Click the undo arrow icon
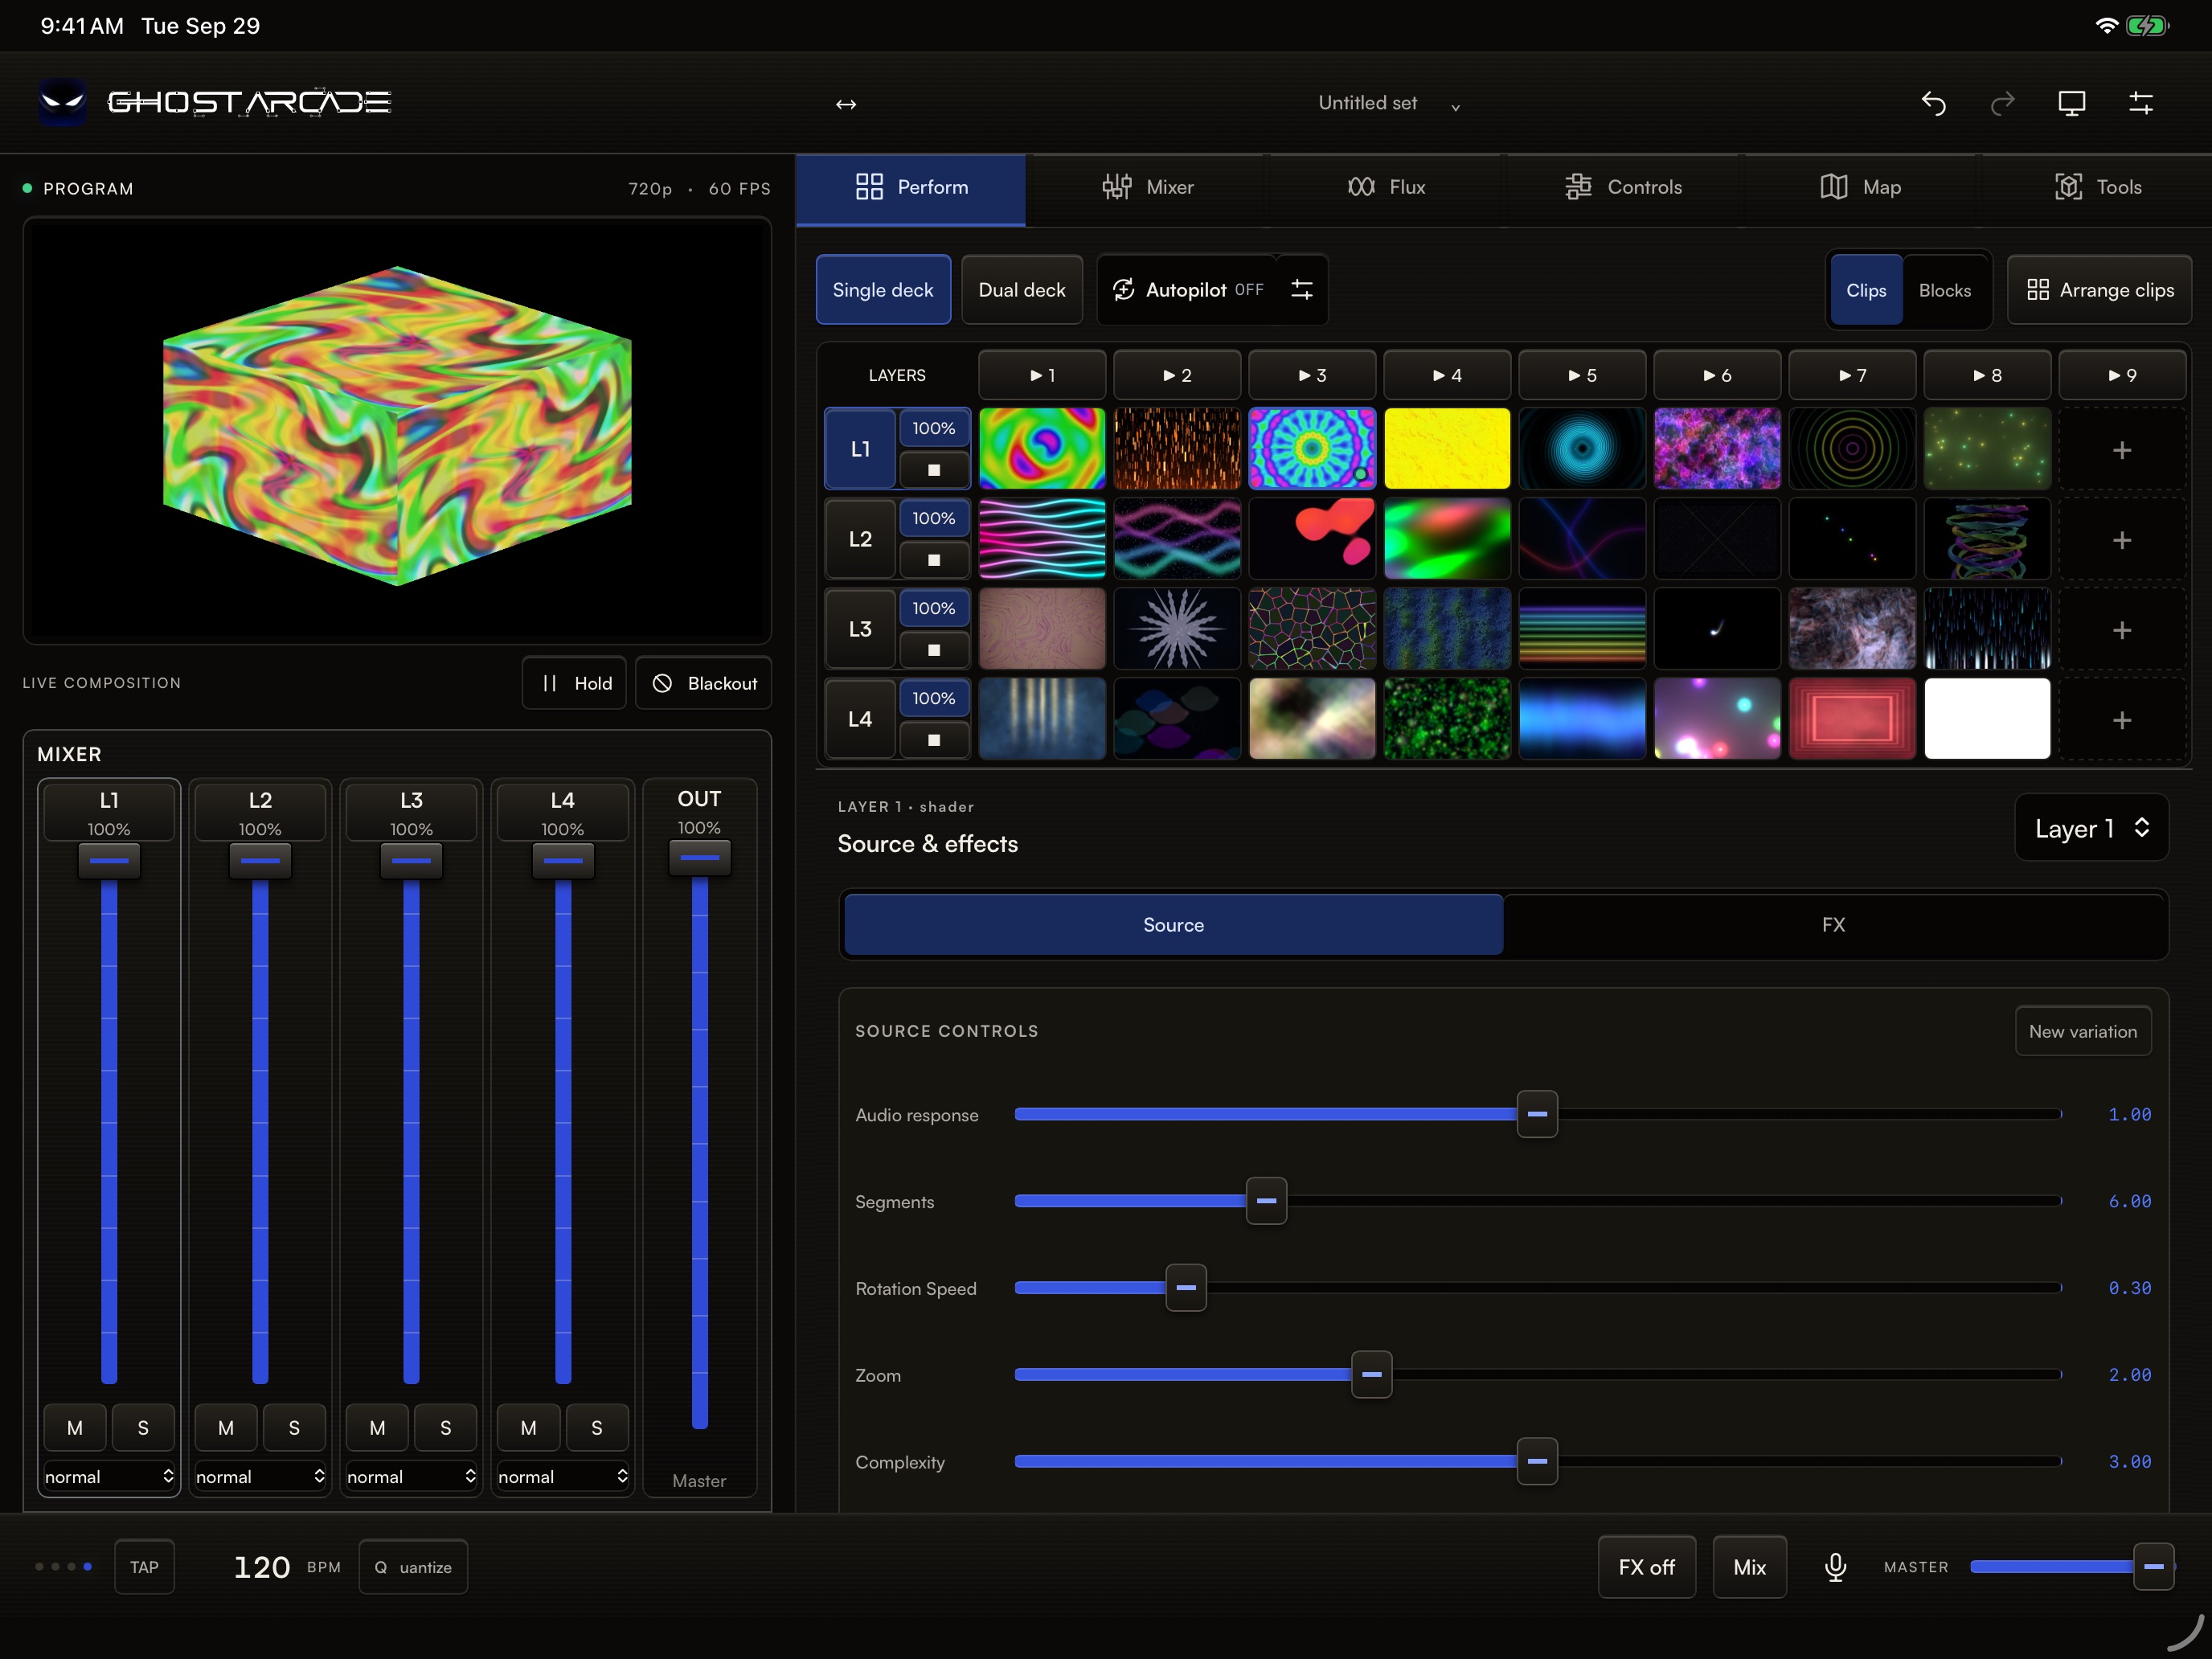The image size is (2212, 1659). click(x=1933, y=103)
